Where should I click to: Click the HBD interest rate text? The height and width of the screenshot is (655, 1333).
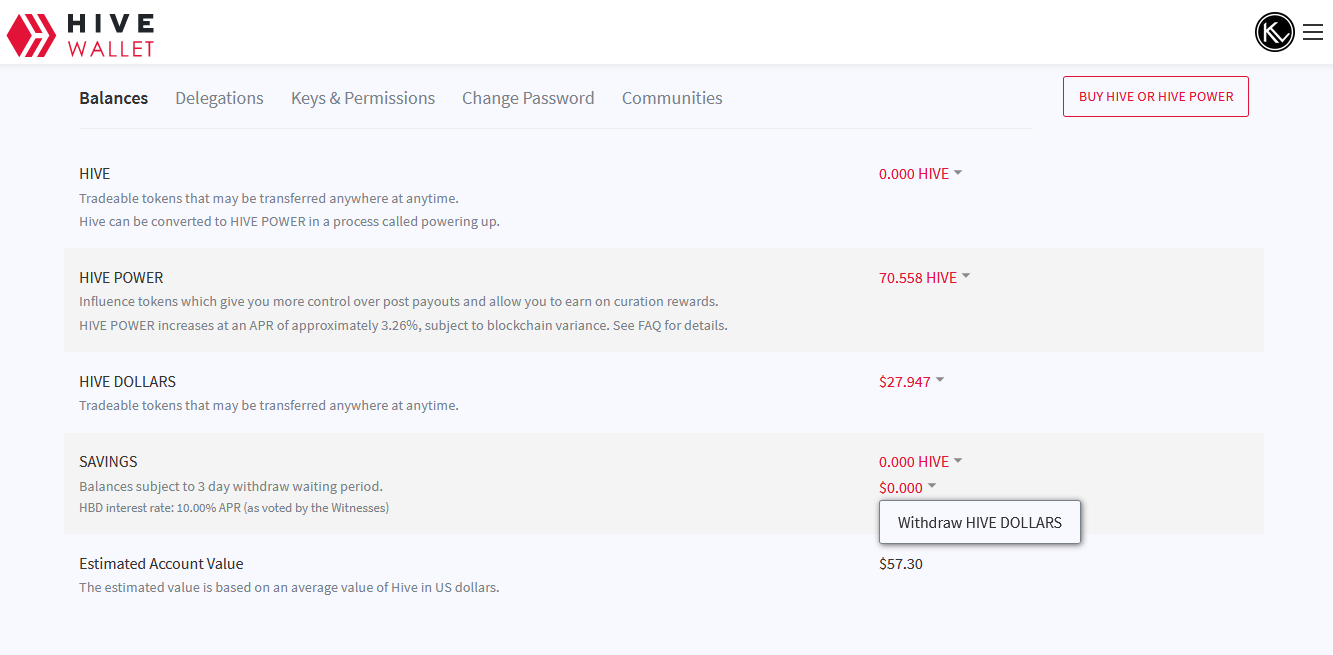[x=234, y=508]
